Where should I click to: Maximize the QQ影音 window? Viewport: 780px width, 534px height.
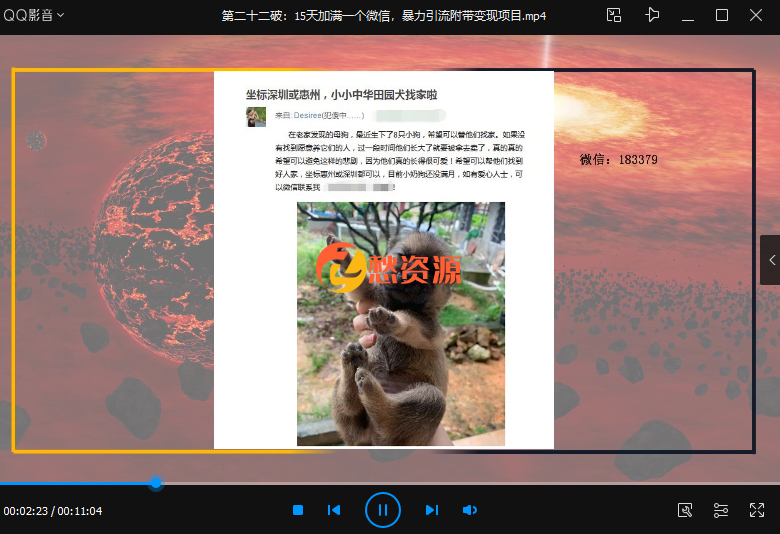(x=722, y=15)
